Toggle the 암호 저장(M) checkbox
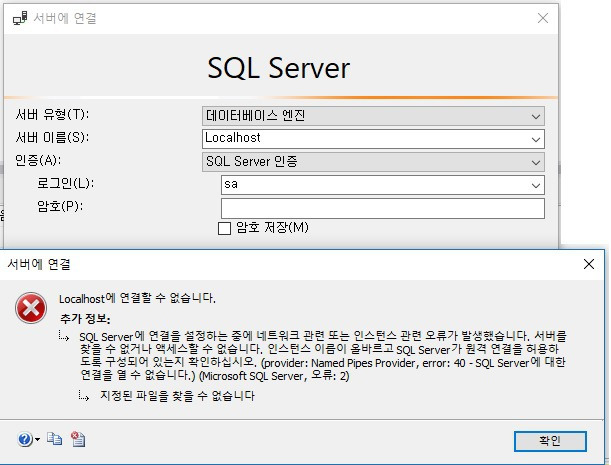Screen dimensions: 611x465 [x=224, y=228]
